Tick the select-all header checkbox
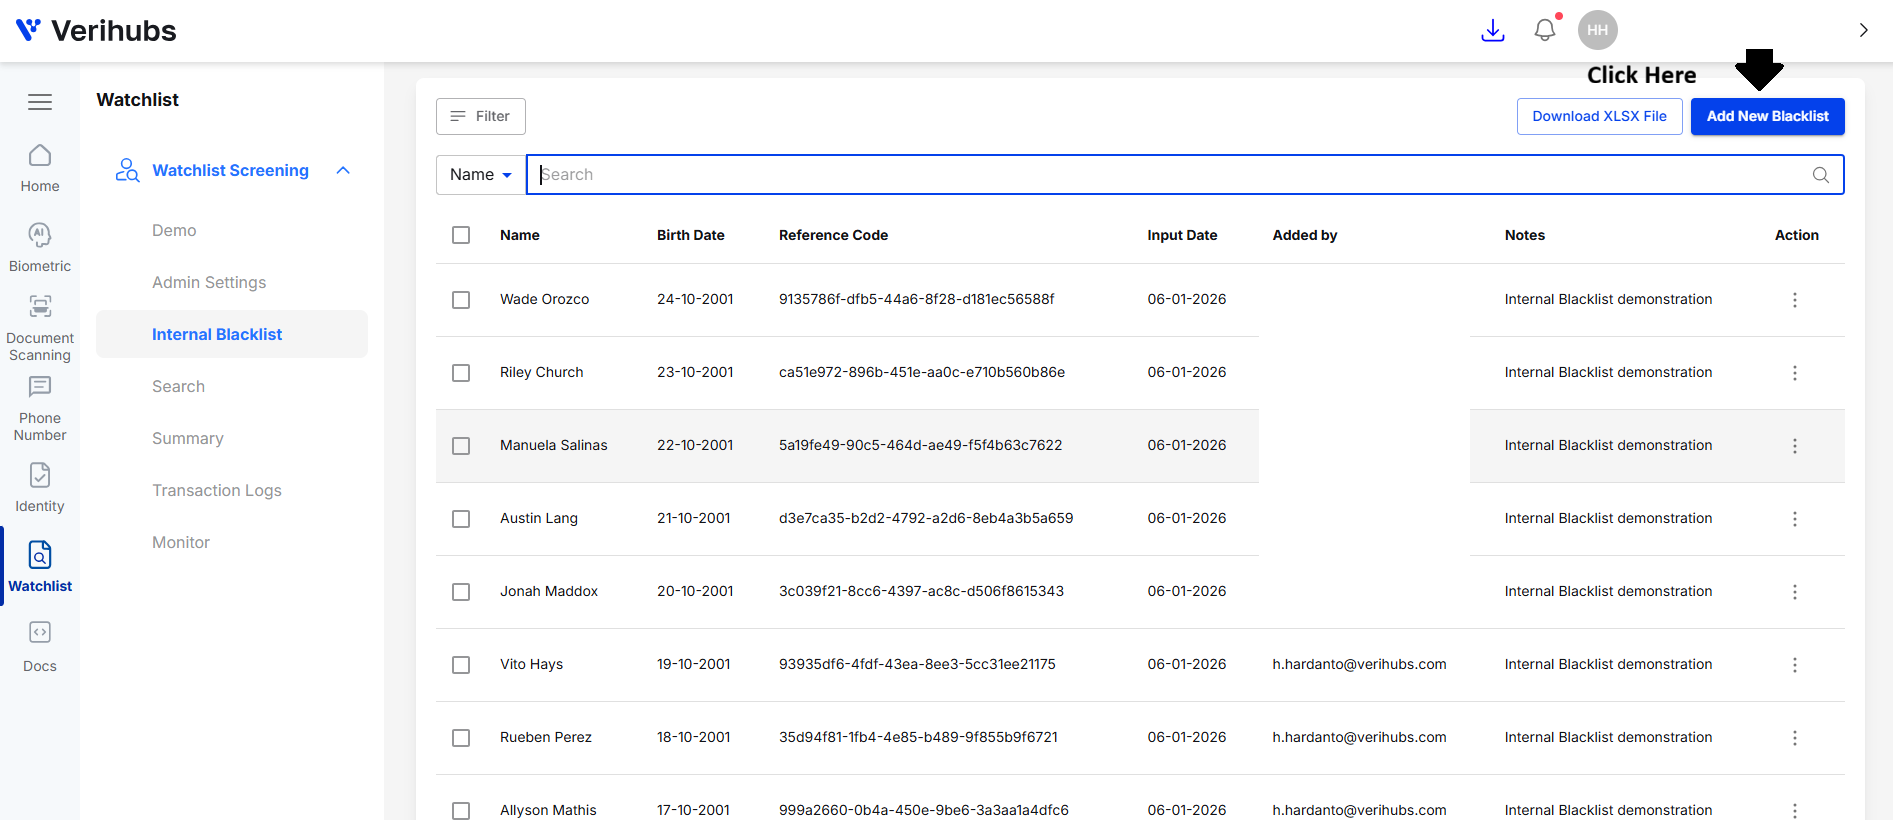 (x=461, y=235)
